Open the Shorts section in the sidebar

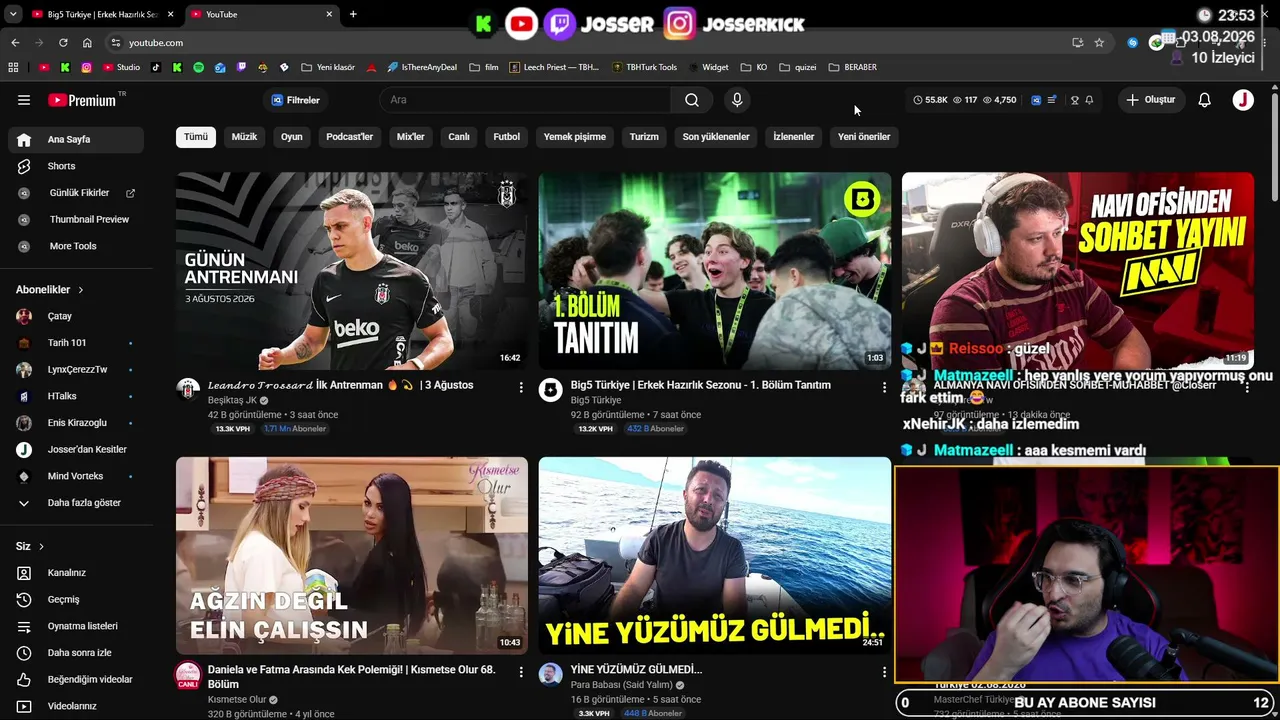[76, 166]
